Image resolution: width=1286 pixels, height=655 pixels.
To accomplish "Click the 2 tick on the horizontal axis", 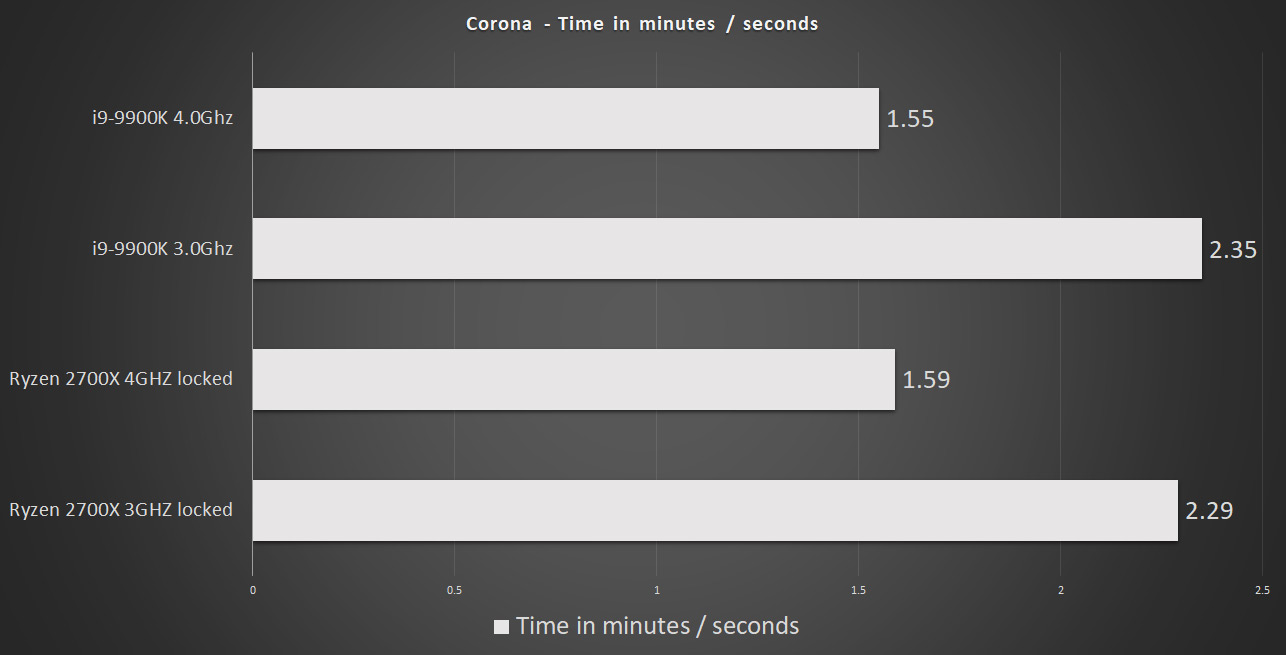I will tap(1060, 590).
